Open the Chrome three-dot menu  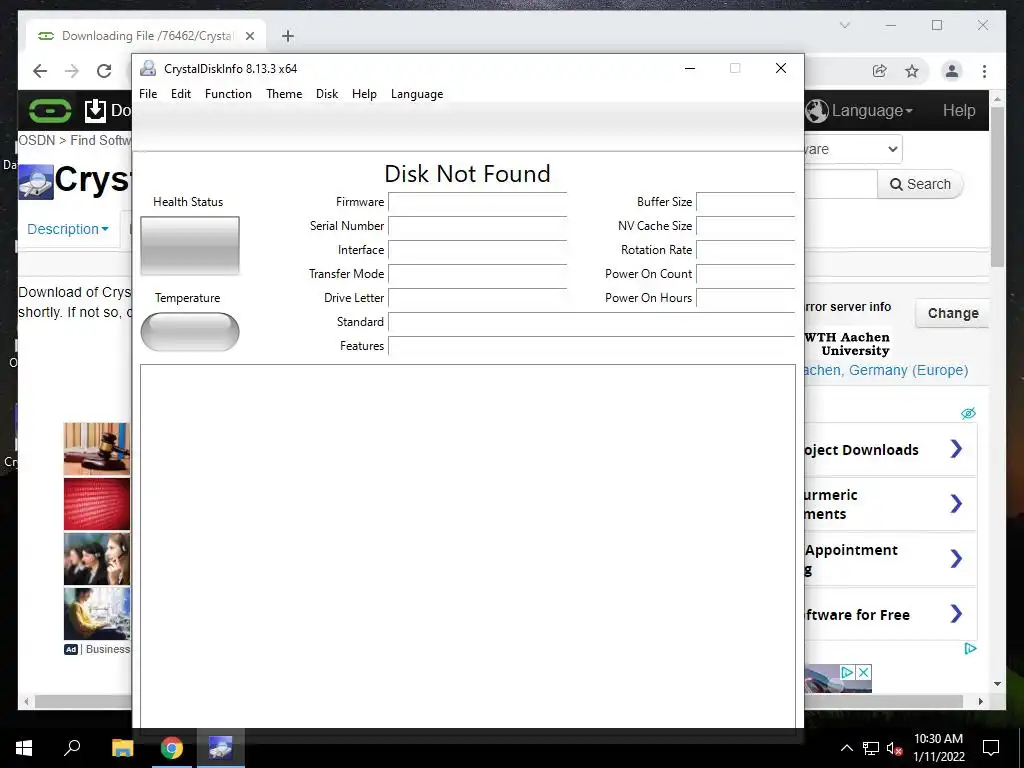click(x=984, y=71)
